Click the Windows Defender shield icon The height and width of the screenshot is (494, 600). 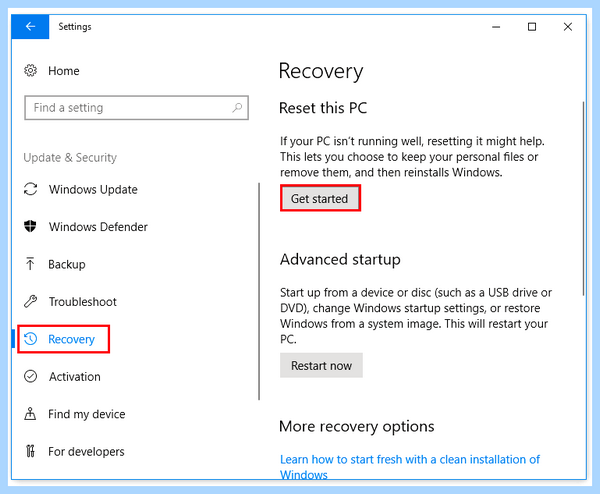(x=30, y=227)
